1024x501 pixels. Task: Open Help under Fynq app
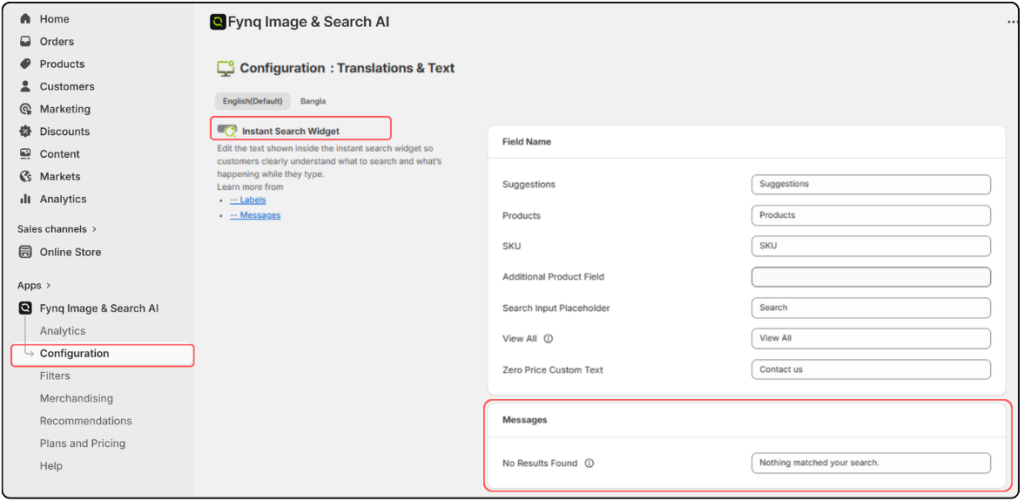pyautogui.click(x=51, y=466)
